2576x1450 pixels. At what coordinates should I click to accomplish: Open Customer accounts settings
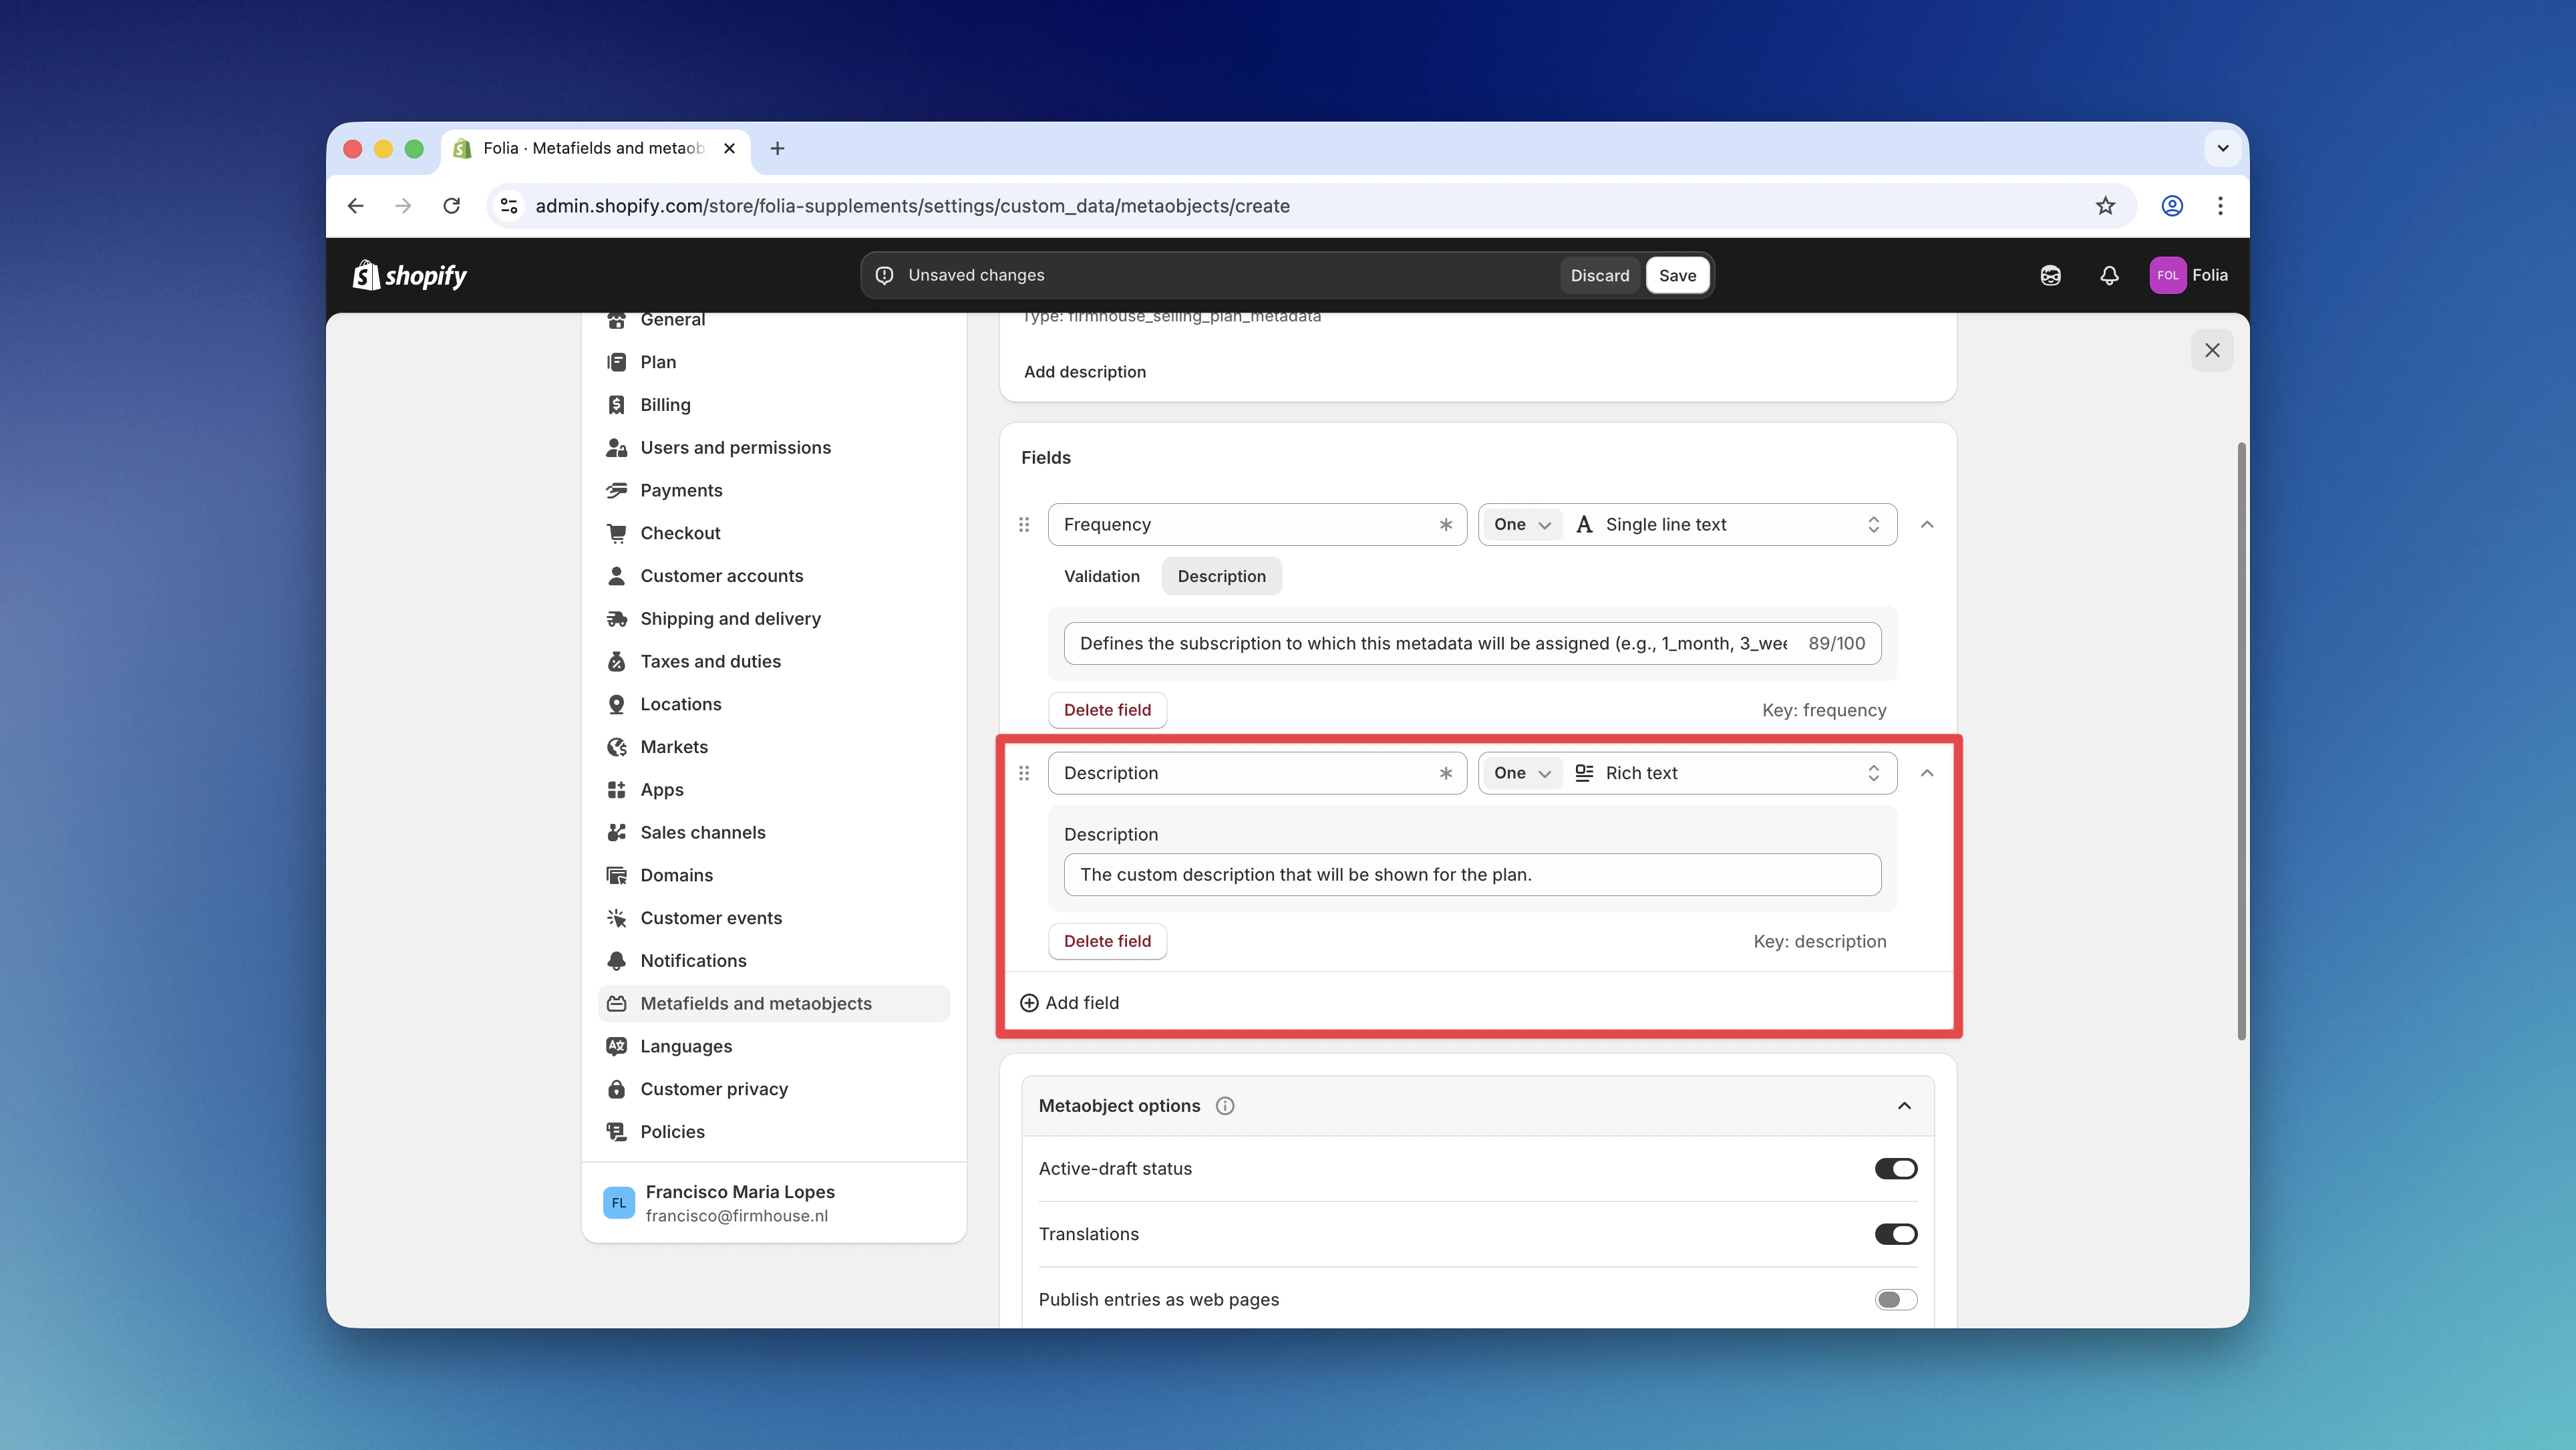773,575
